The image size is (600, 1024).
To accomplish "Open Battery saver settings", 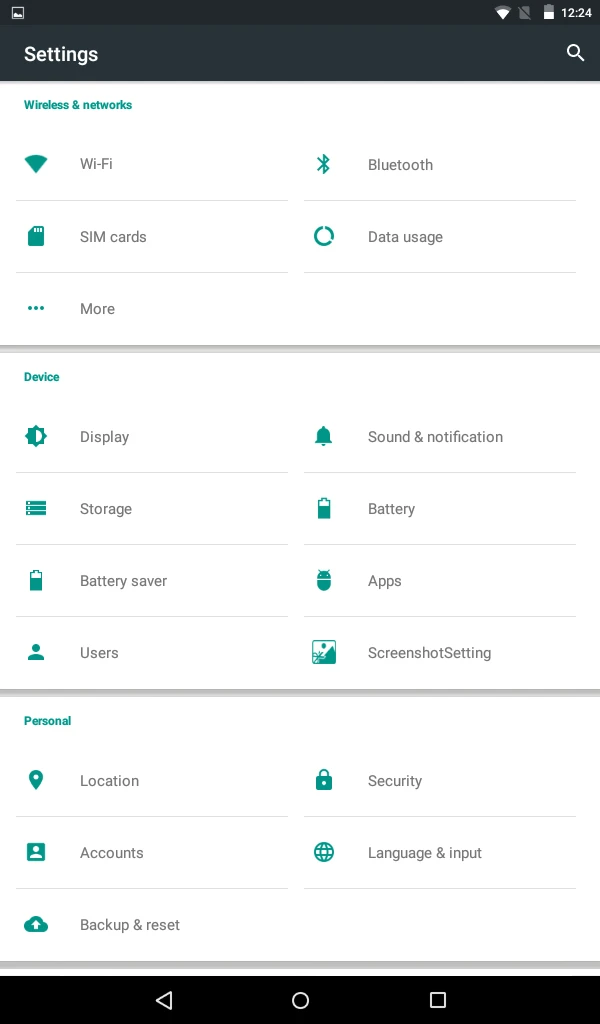I will [x=151, y=581].
